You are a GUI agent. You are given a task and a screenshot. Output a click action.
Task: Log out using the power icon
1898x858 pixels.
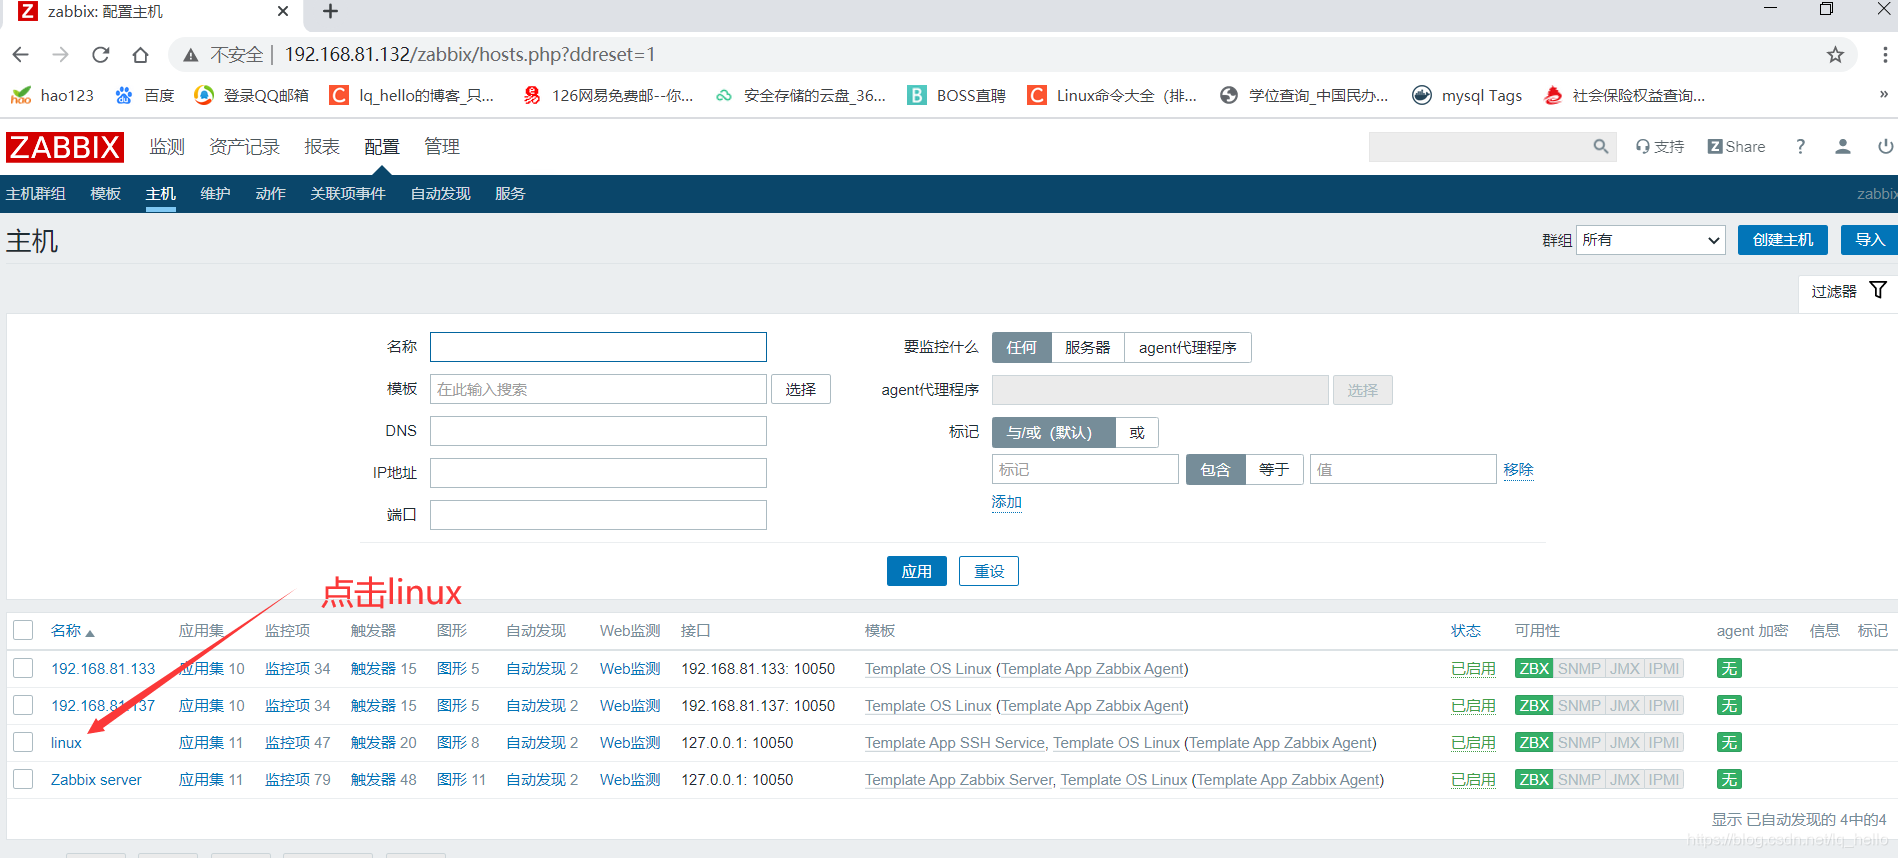pyautogui.click(x=1885, y=146)
